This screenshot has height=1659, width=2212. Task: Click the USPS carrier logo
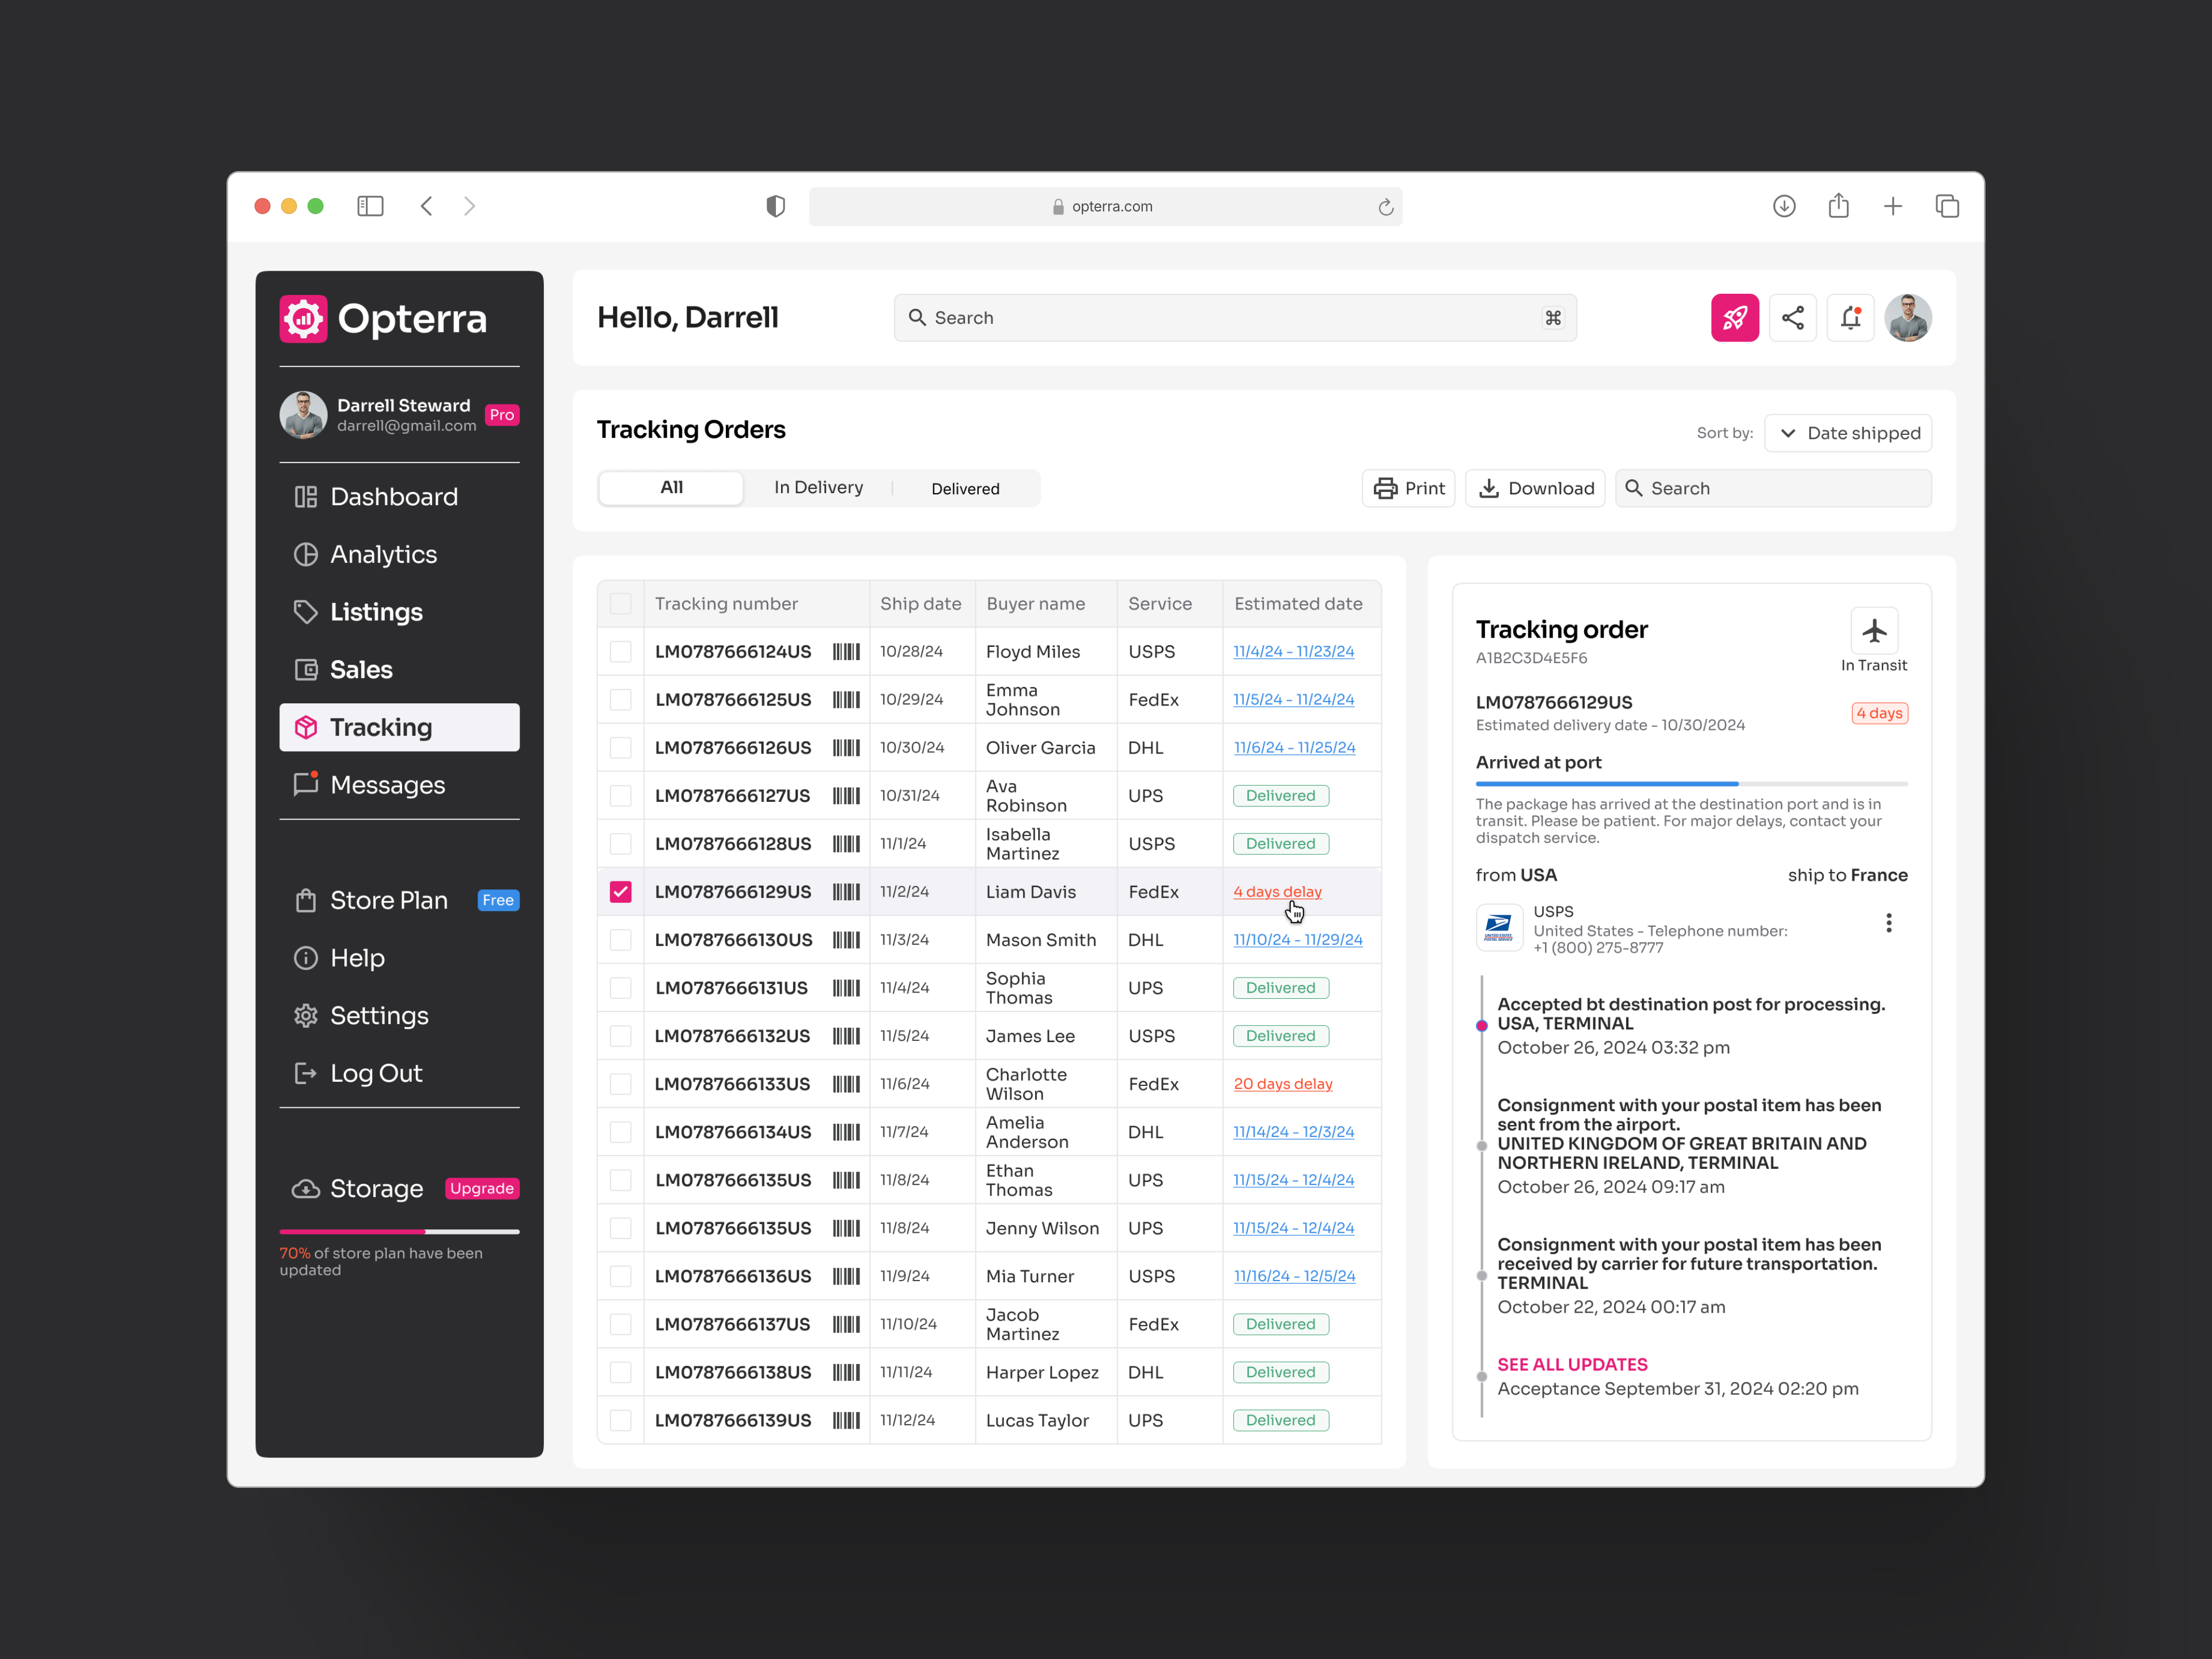click(1499, 928)
